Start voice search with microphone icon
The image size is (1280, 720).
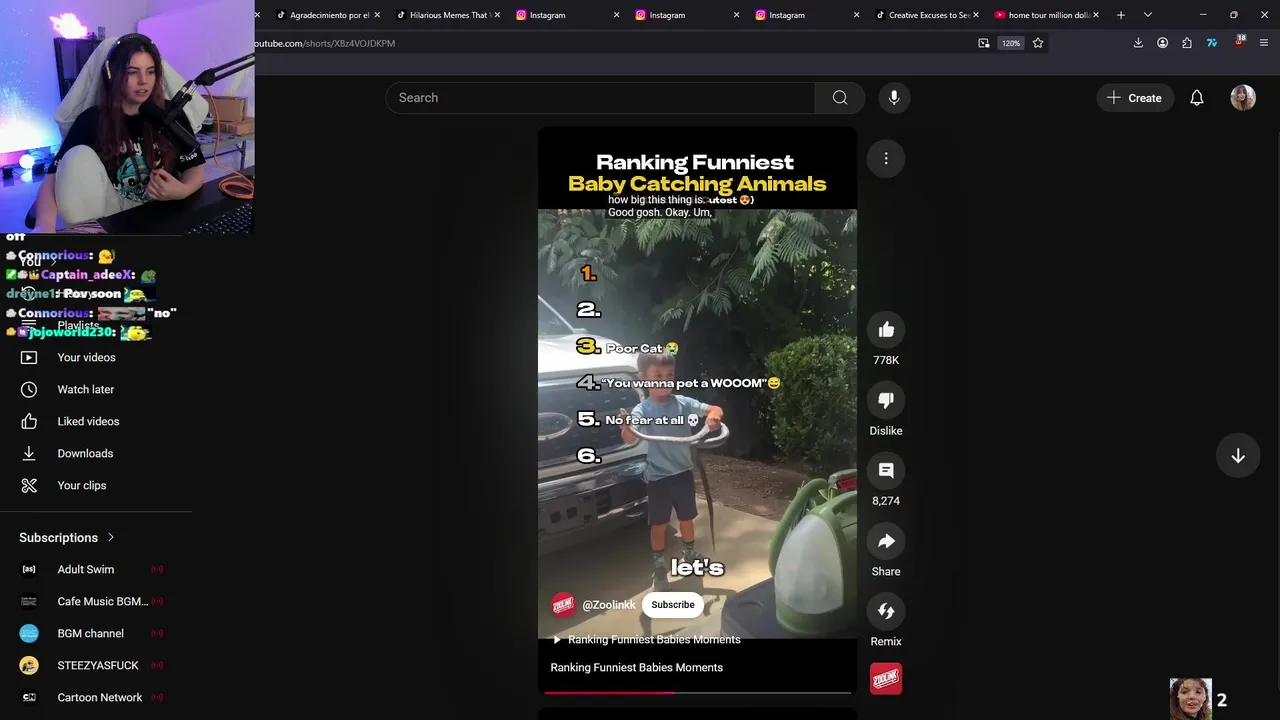(894, 97)
